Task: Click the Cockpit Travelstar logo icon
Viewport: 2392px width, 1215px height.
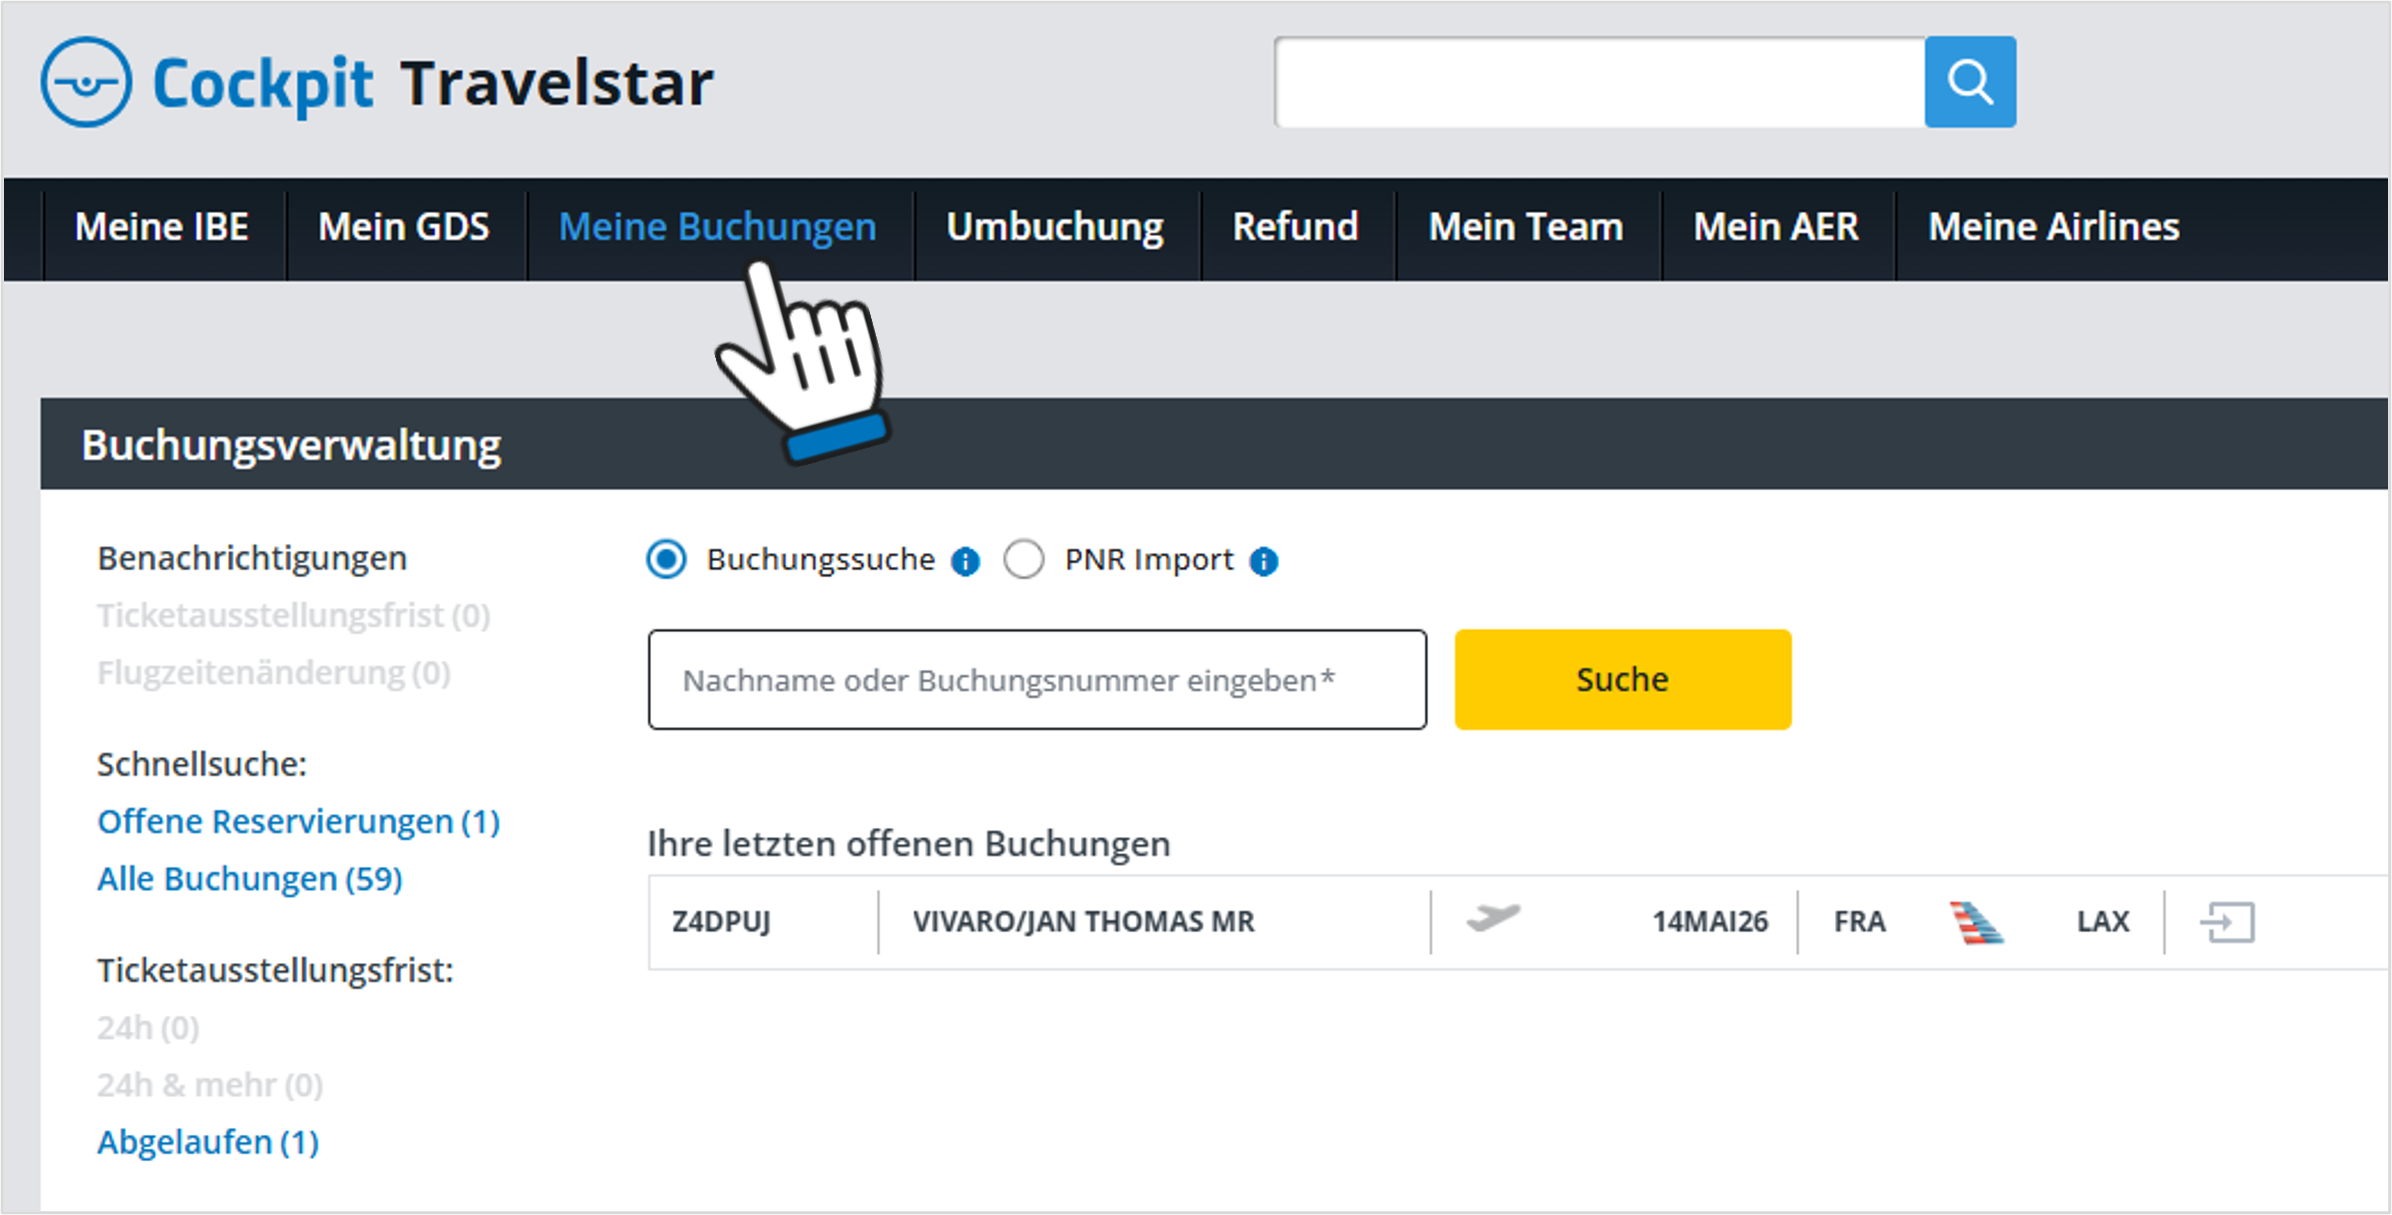Action: tap(86, 82)
